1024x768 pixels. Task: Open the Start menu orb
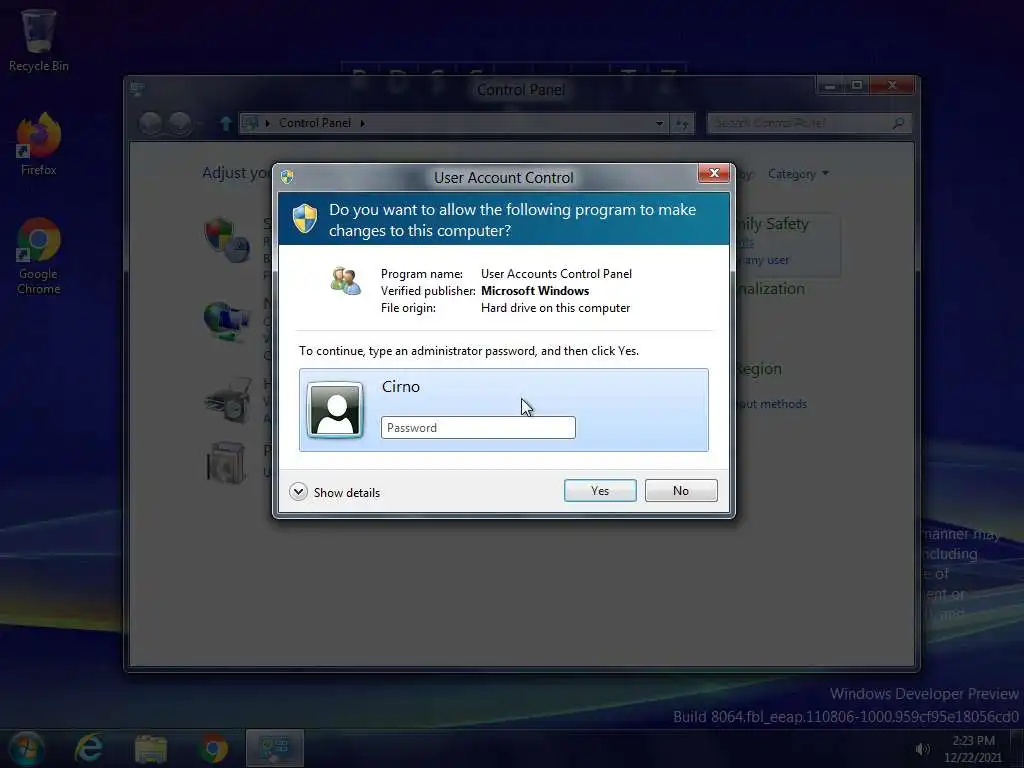click(x=25, y=748)
